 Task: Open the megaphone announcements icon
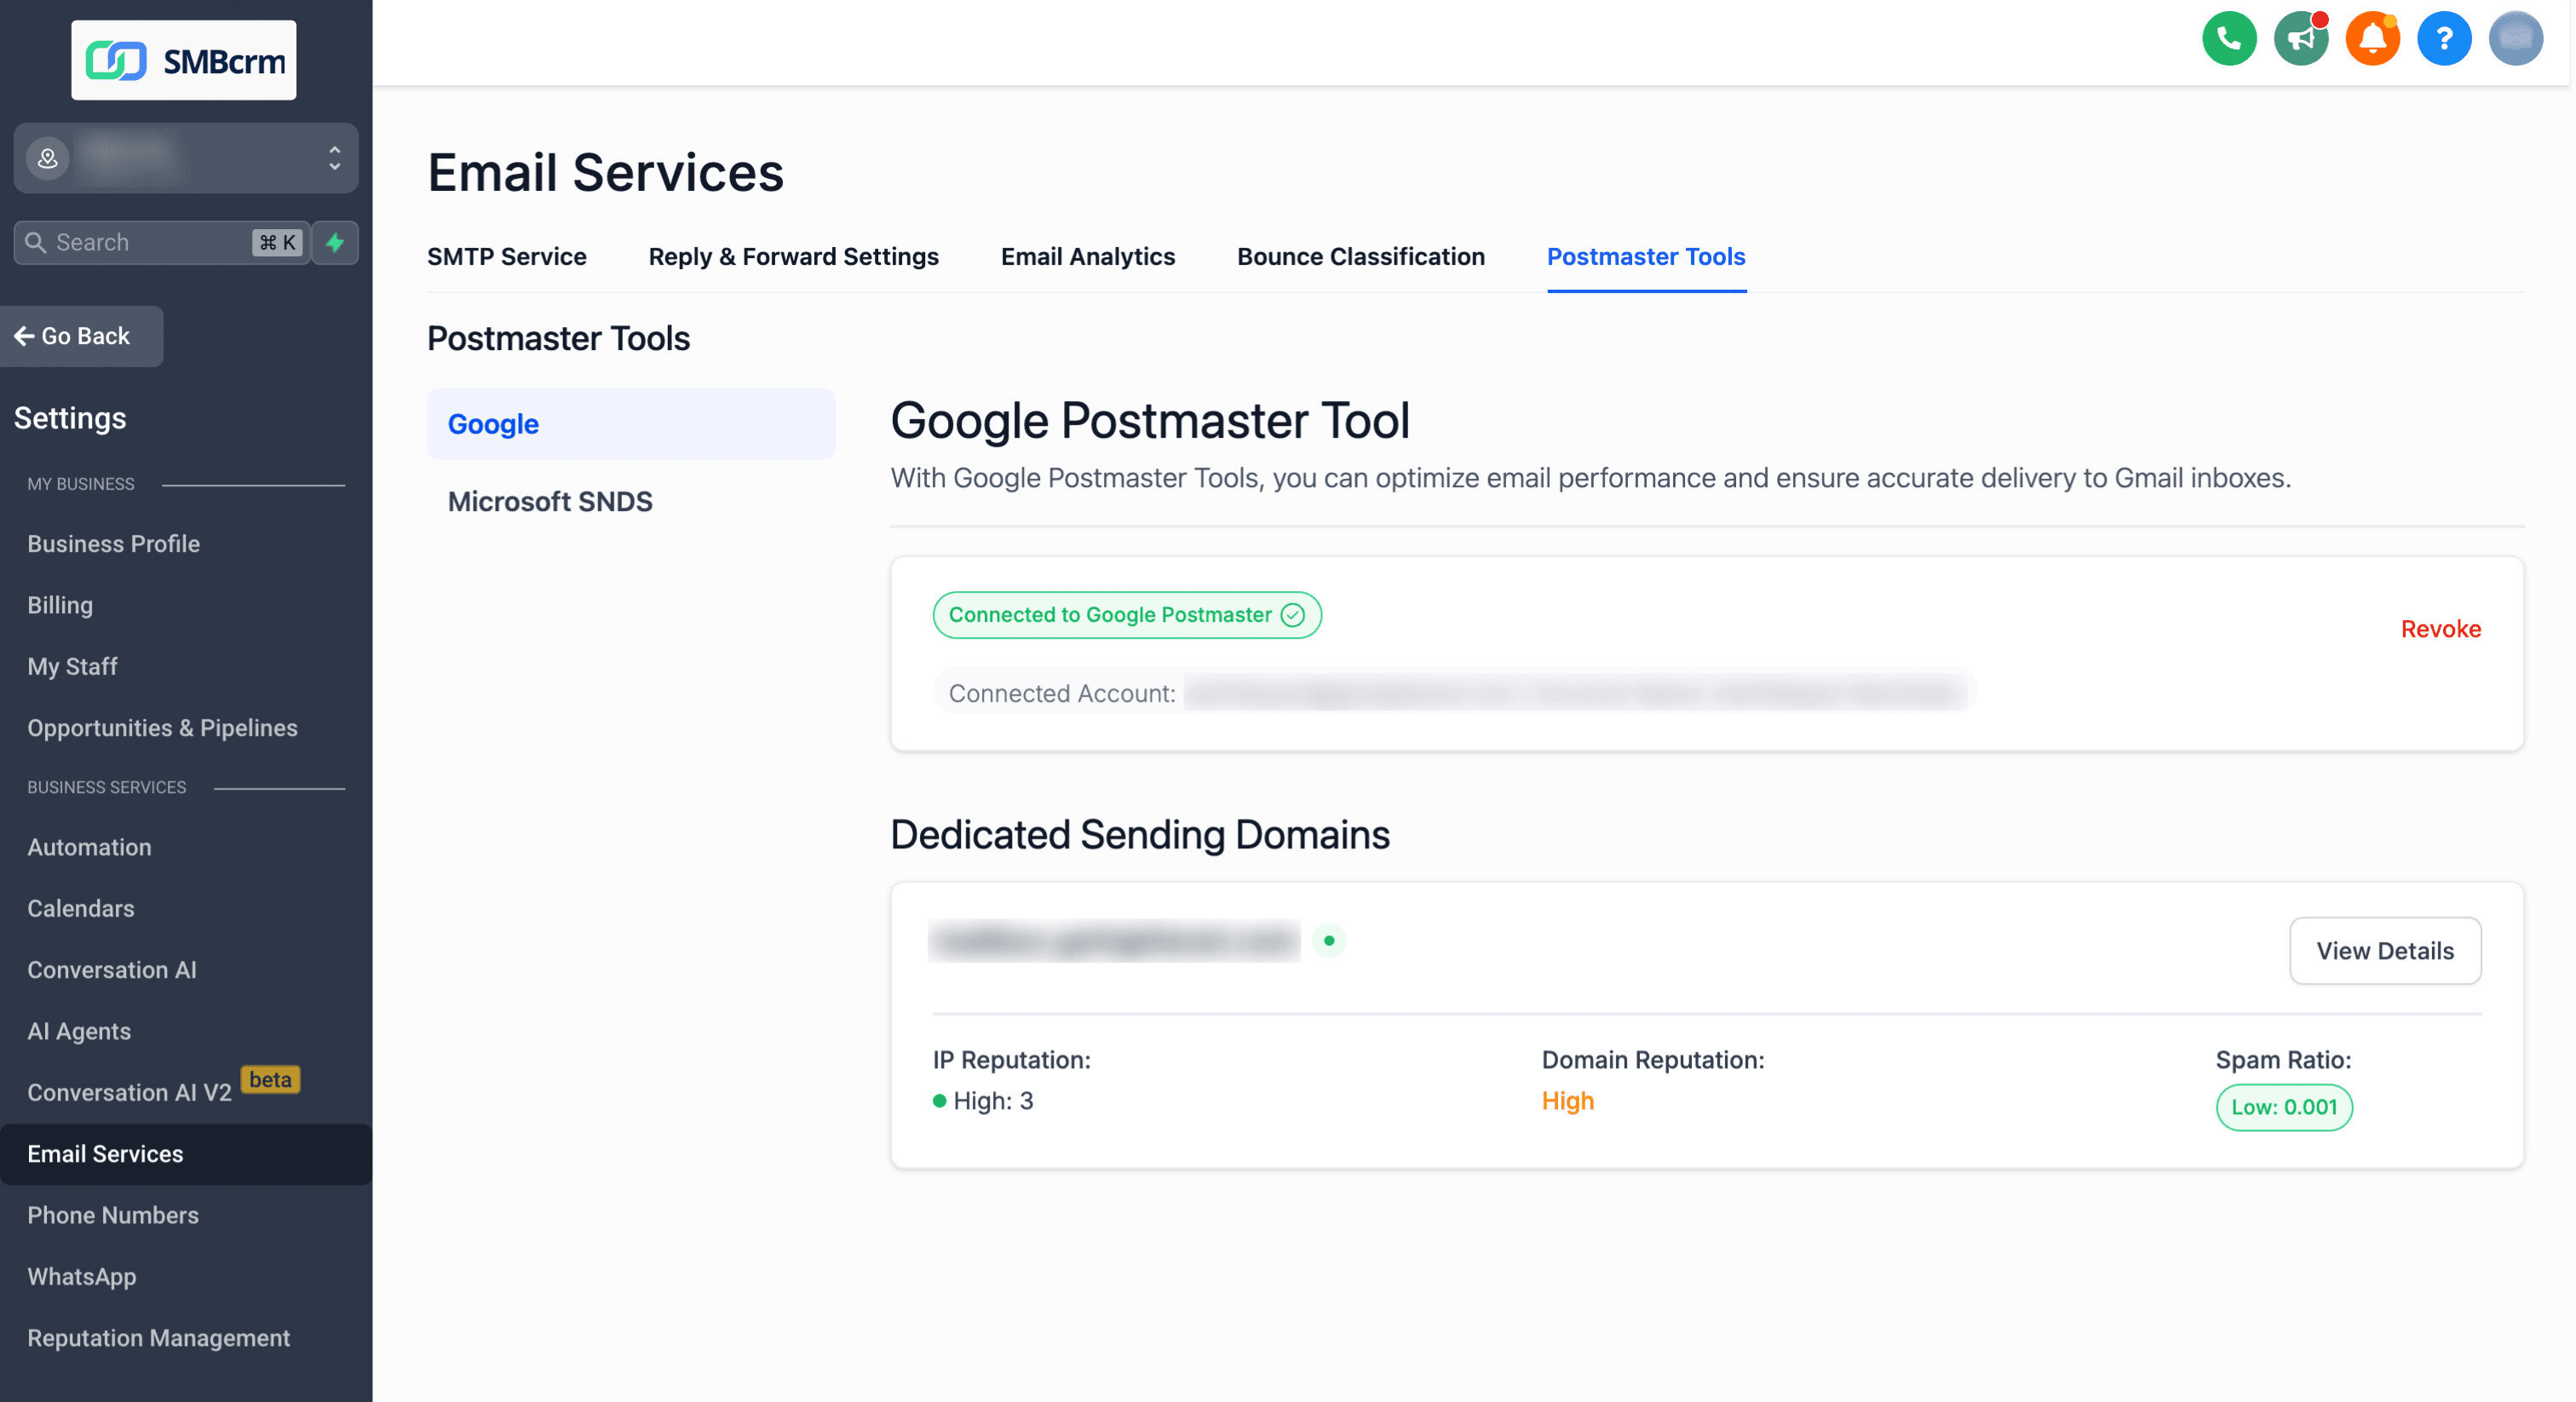click(x=2301, y=40)
